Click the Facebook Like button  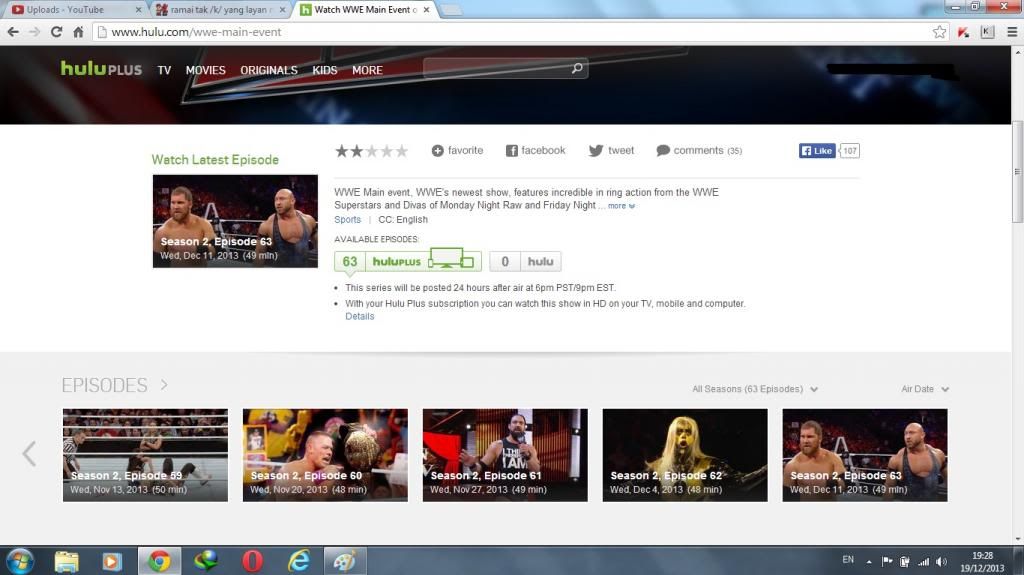tap(817, 151)
